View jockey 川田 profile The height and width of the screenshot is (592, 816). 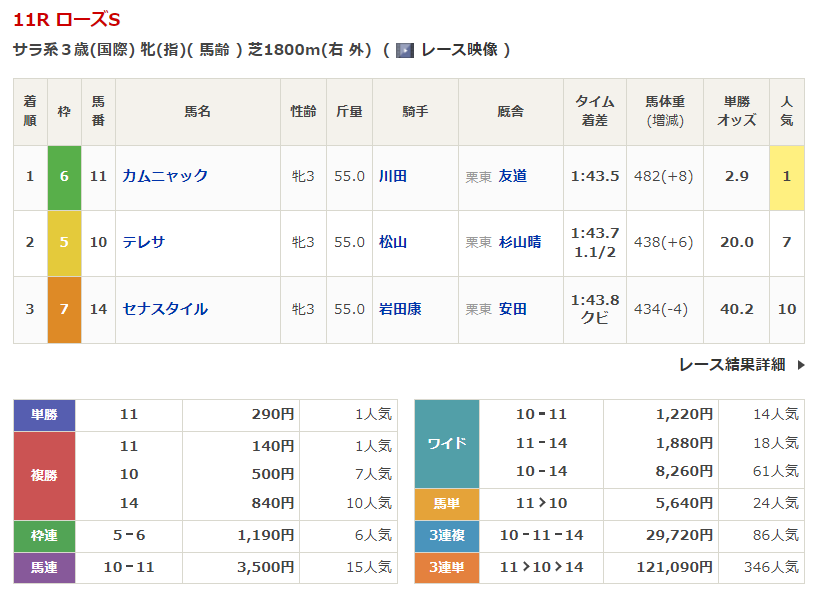click(393, 176)
